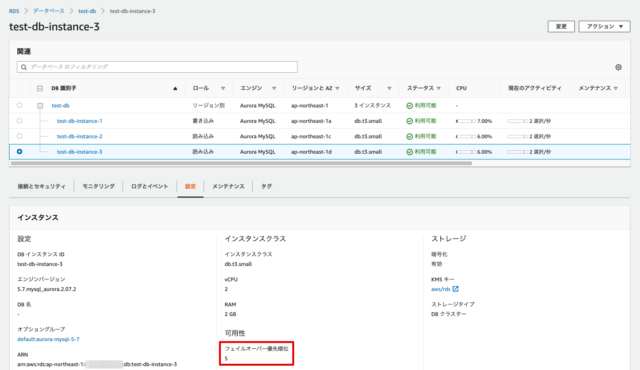The width and height of the screenshot is (640, 370).
Task: Click the available status icon for test-db cluster
Action: pos(409,106)
